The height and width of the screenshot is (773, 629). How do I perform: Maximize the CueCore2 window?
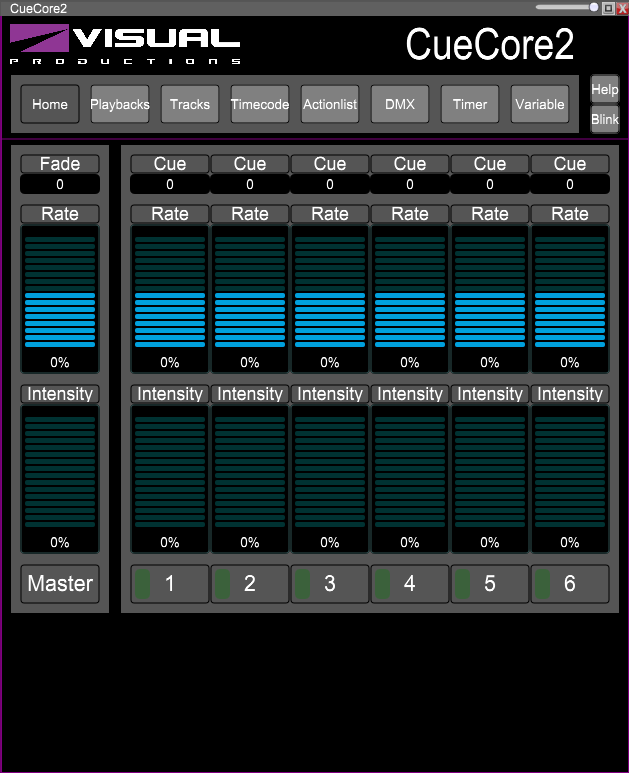609,8
